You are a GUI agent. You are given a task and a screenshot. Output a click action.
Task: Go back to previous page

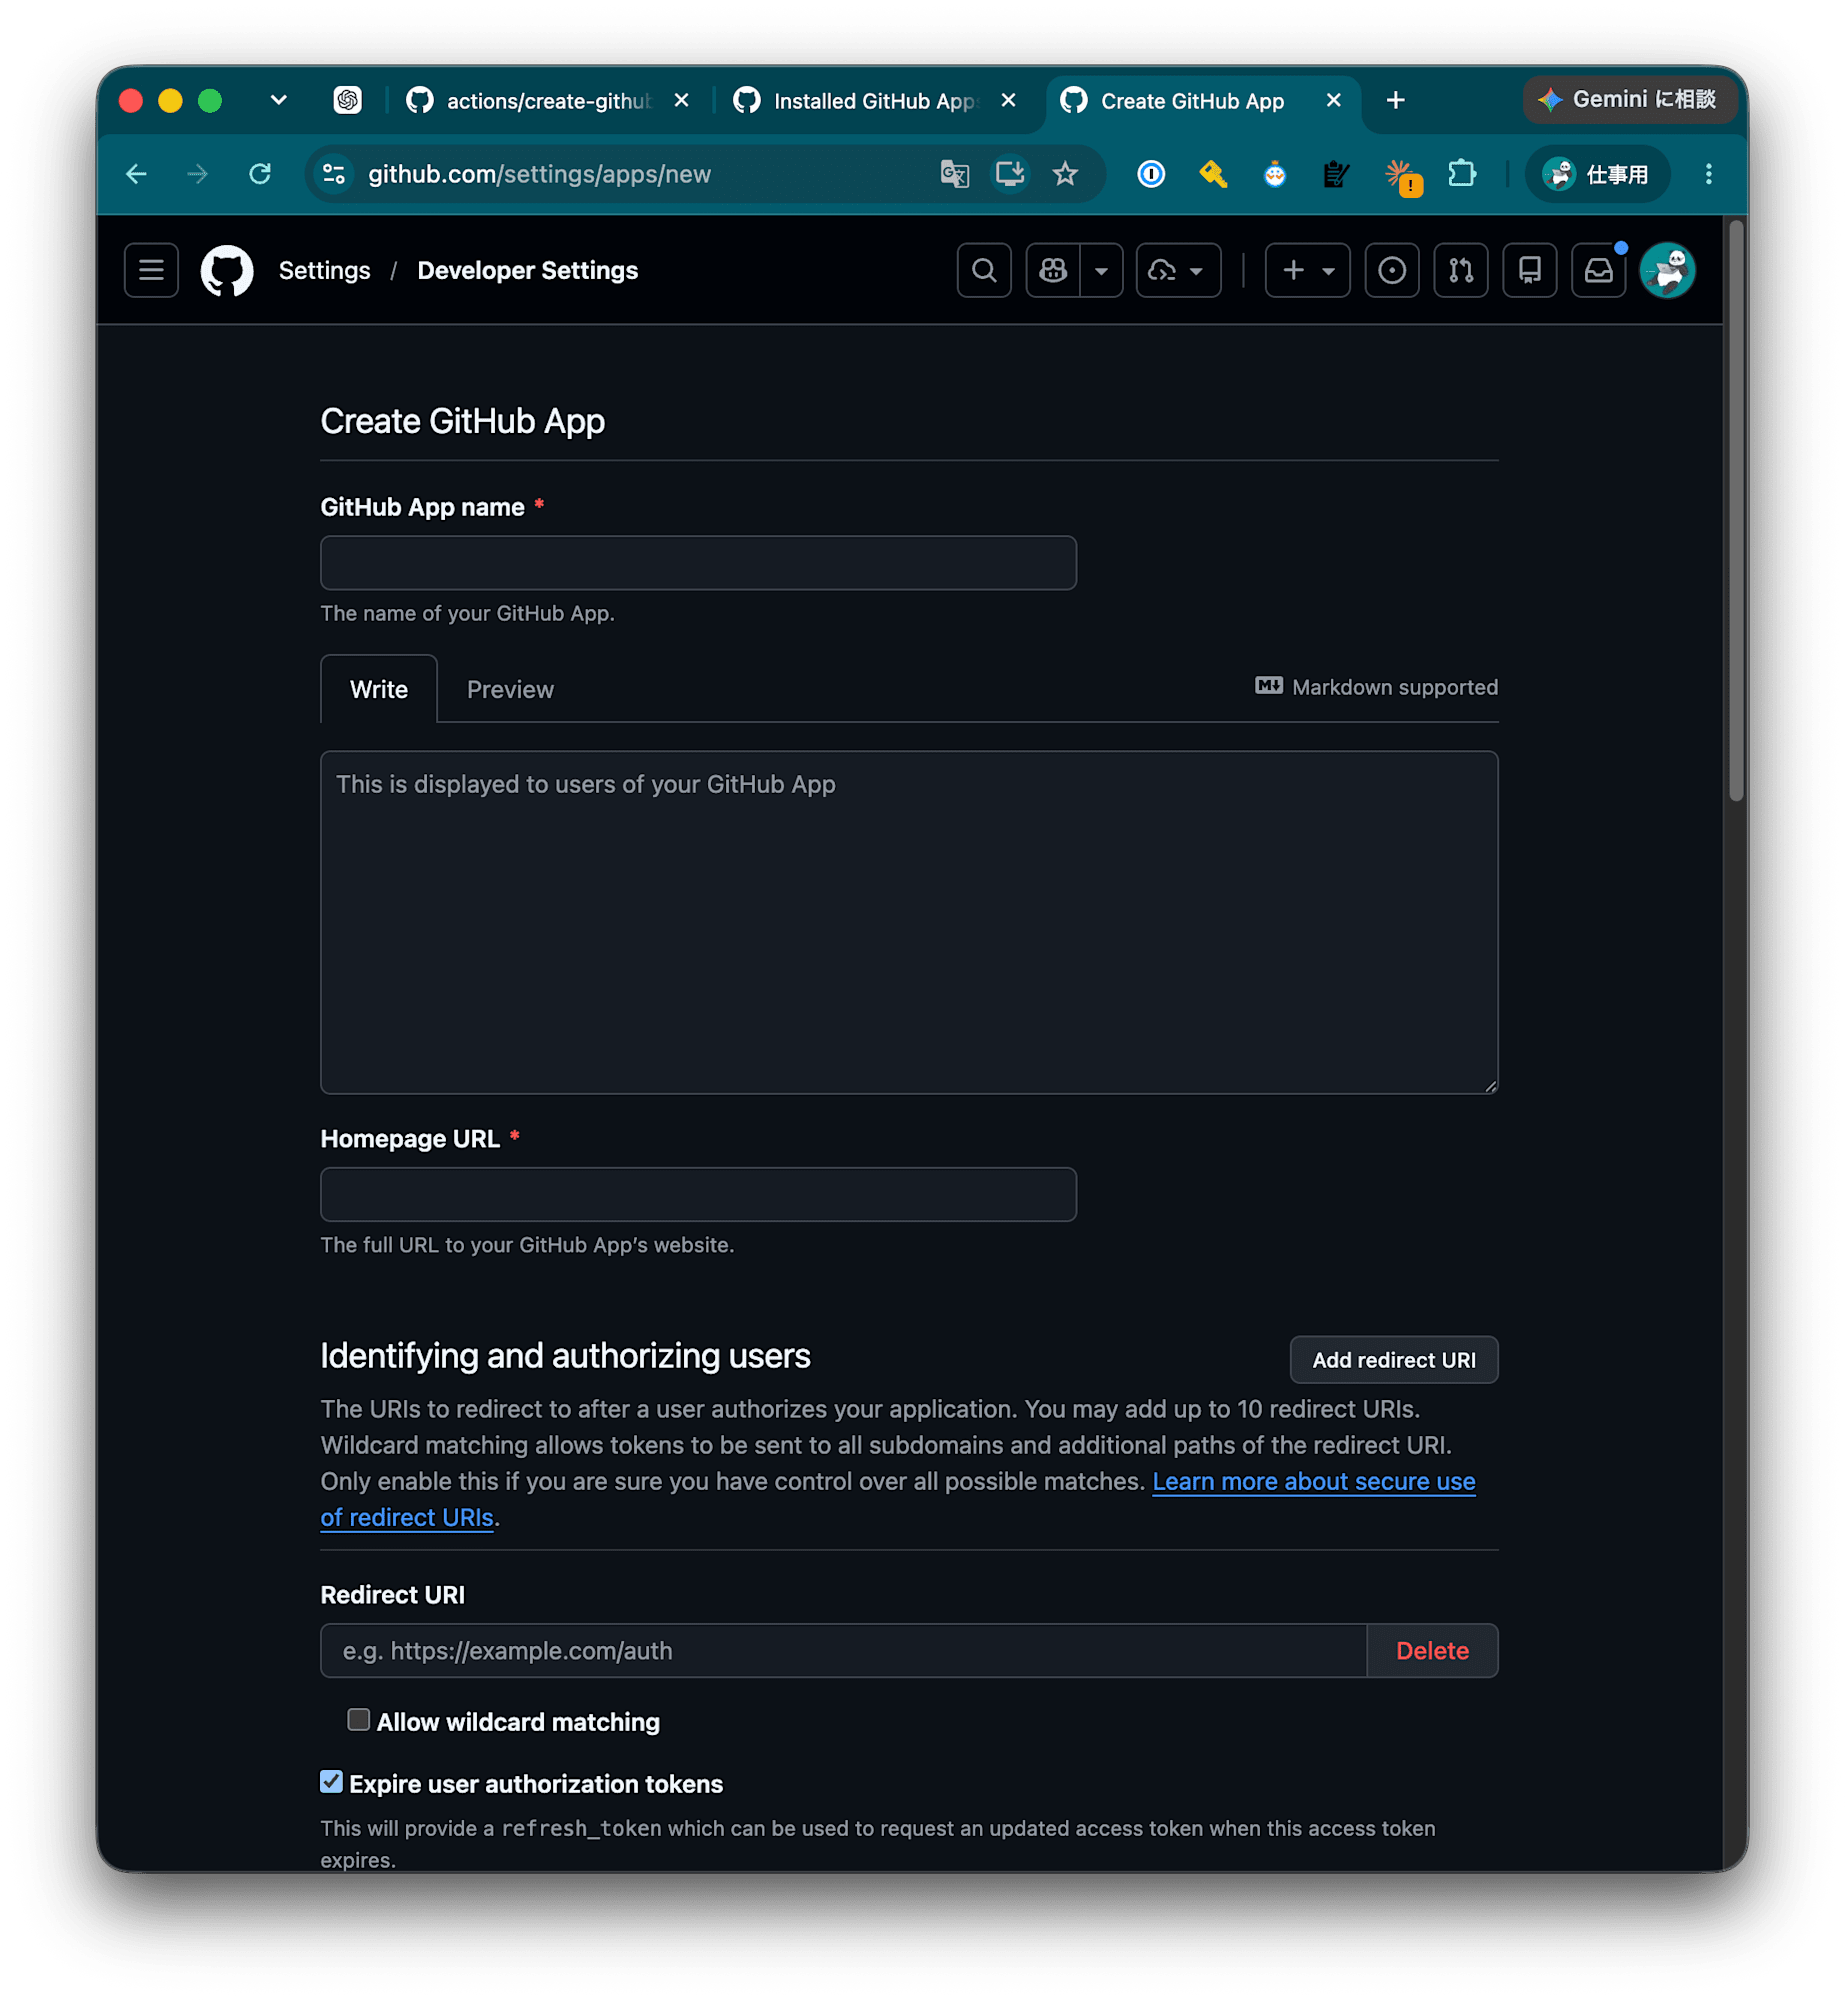(137, 174)
